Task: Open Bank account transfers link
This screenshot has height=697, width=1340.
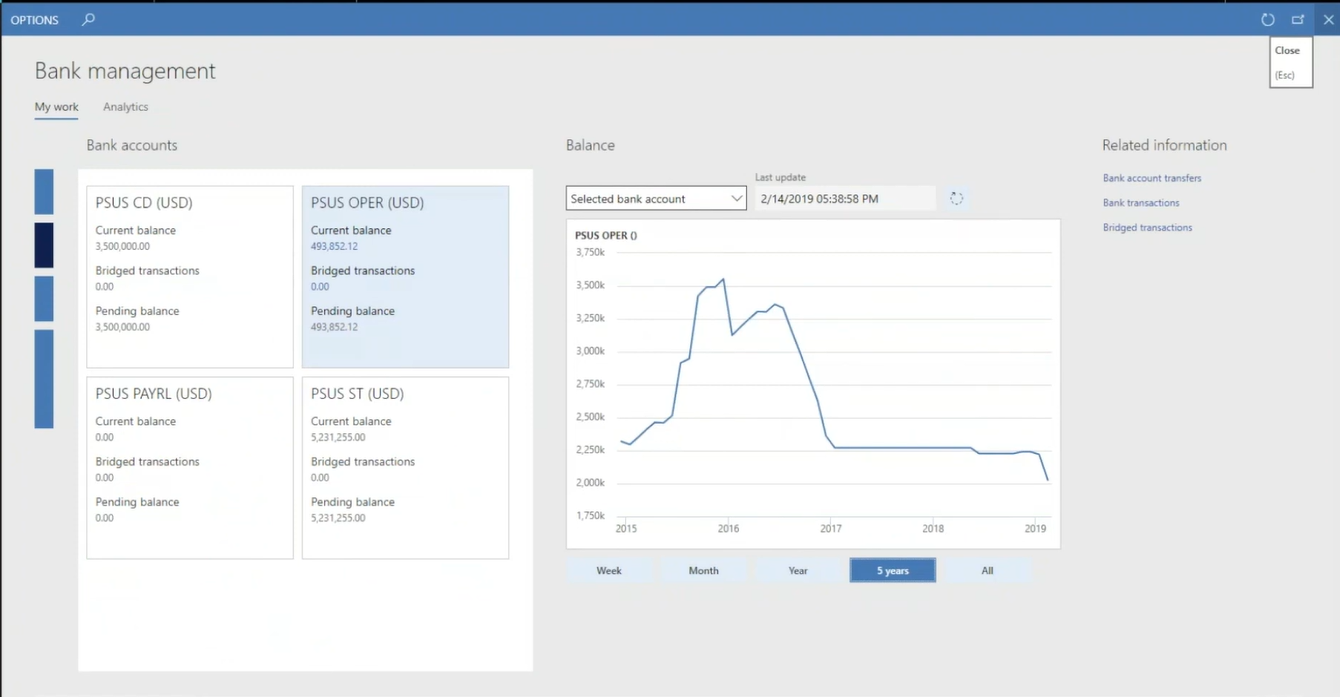Action: point(1152,178)
